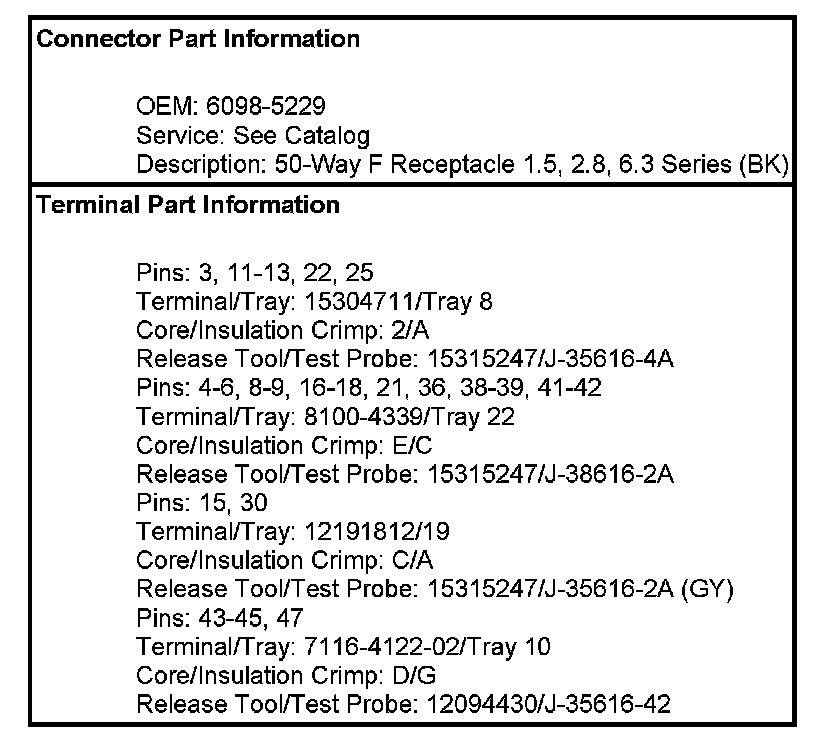Select the OEM: 6098-5229 line
Viewport: 816px width, 744px height.
(x=230, y=106)
